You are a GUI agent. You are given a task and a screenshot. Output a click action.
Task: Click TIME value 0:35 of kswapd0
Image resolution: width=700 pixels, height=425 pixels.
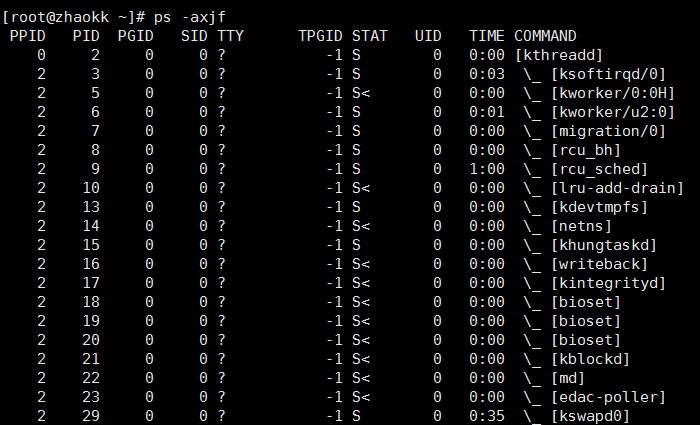pyautogui.click(x=487, y=416)
